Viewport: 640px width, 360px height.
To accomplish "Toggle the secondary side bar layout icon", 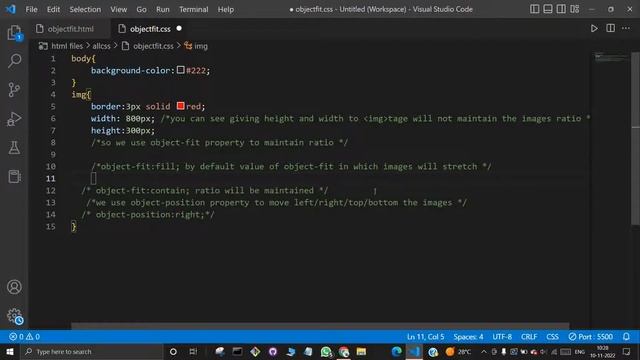I will coord(561,9).
